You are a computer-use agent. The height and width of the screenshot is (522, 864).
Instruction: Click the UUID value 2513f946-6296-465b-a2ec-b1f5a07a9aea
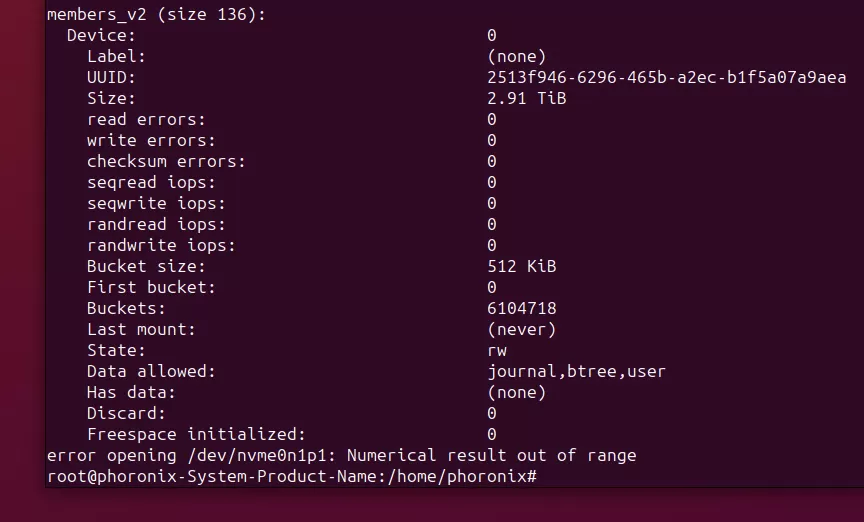pyautogui.click(x=666, y=77)
